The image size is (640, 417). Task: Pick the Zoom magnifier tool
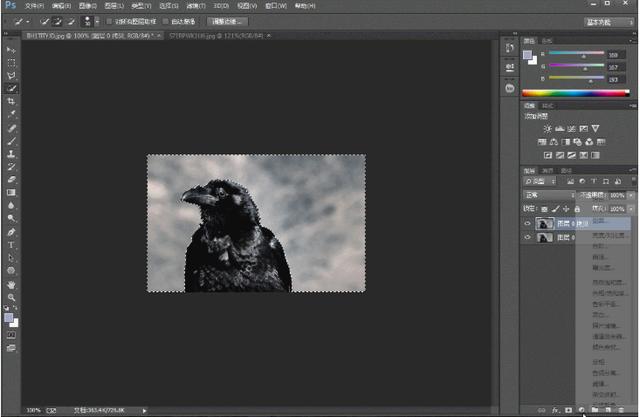coord(11,296)
